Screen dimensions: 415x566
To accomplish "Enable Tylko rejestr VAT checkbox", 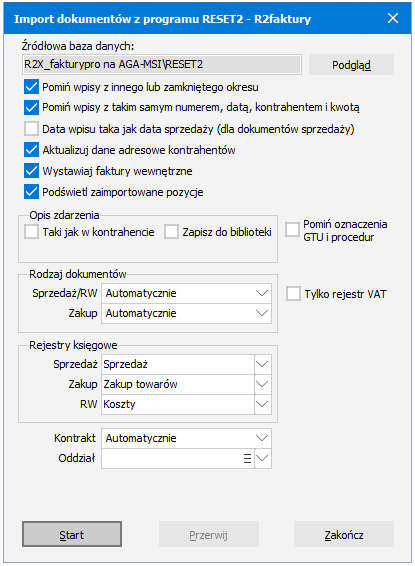I will (293, 294).
